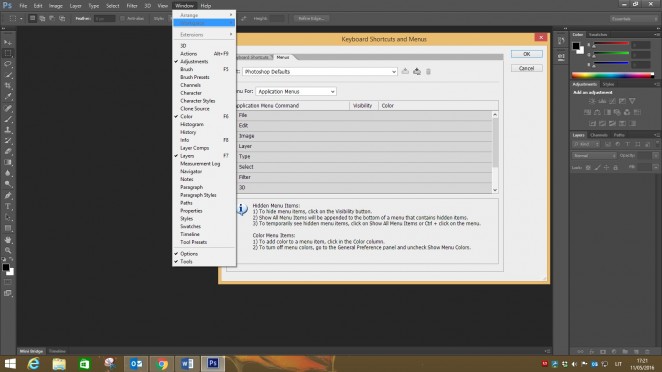Click the New selection mode icon
662x372 pixels.
coord(33,19)
